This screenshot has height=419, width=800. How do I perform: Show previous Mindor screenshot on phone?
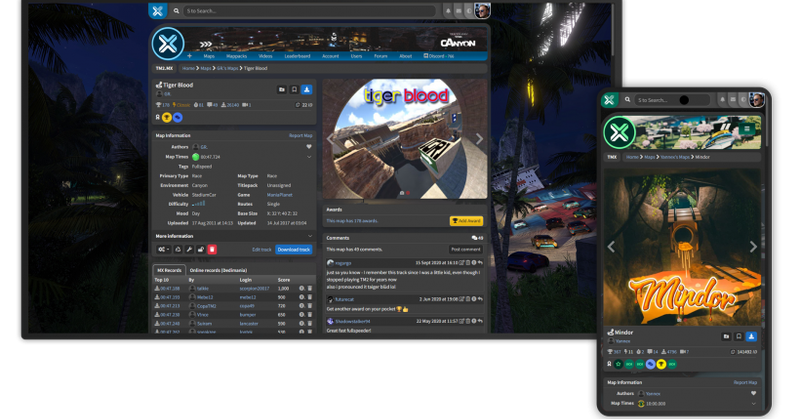(611, 247)
